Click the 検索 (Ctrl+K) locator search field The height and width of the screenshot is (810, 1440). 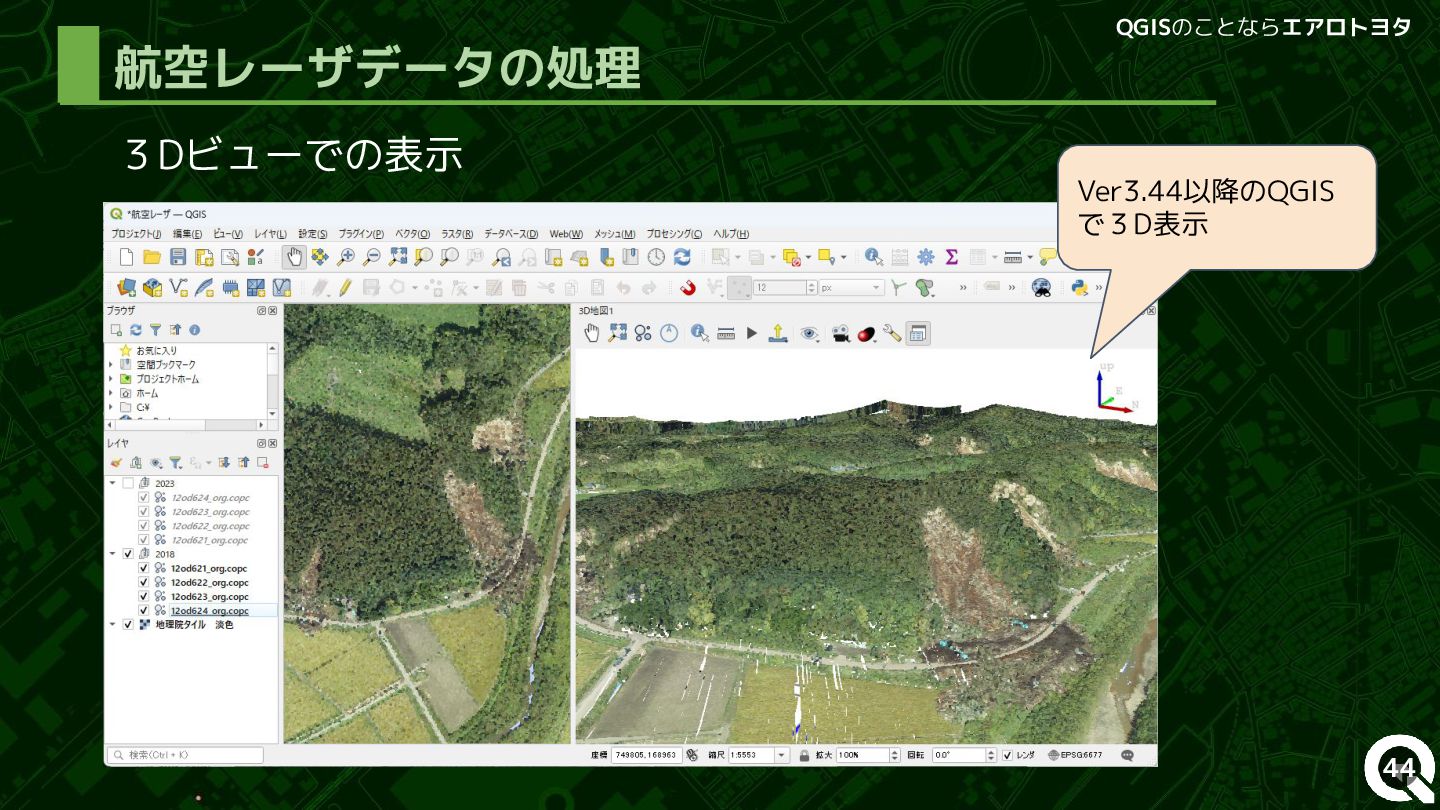coord(185,755)
